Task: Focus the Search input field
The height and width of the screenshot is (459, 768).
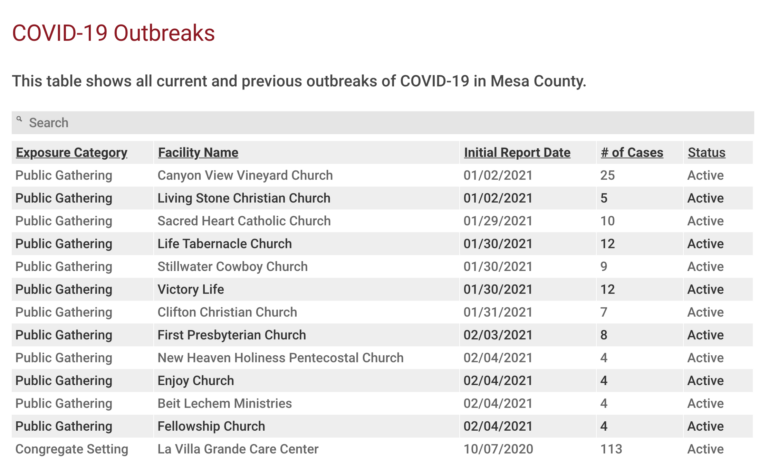Action: tap(383, 122)
